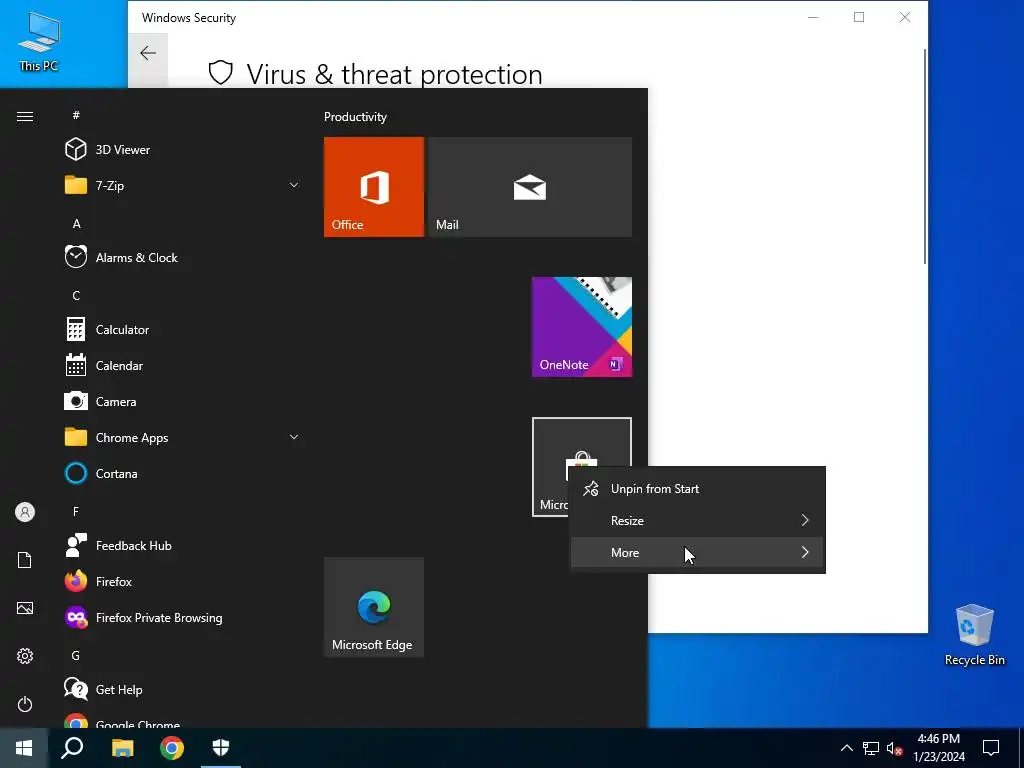This screenshot has height=768, width=1024.
Task: Open This PC desktop icon
Action: 39,41
